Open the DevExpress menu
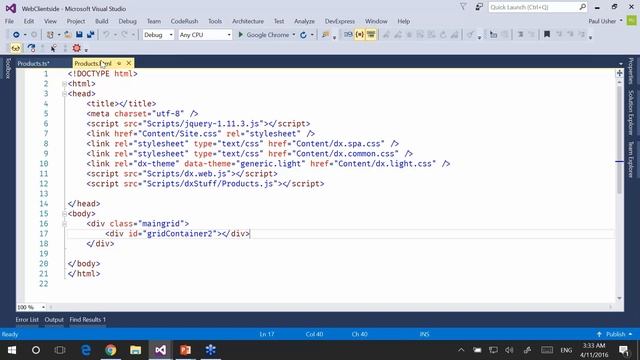This screenshot has width=640, height=360. point(340,21)
